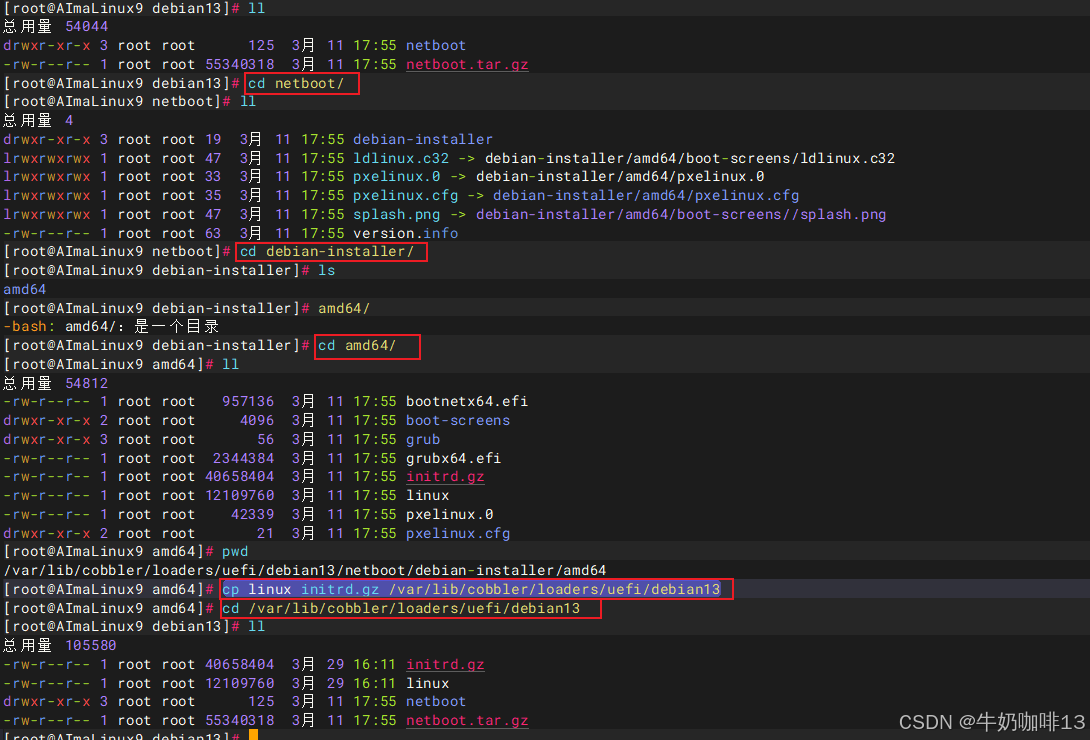Click the netboot directory in the final listing
Viewport: 1090px width, 740px height.
pos(436,702)
